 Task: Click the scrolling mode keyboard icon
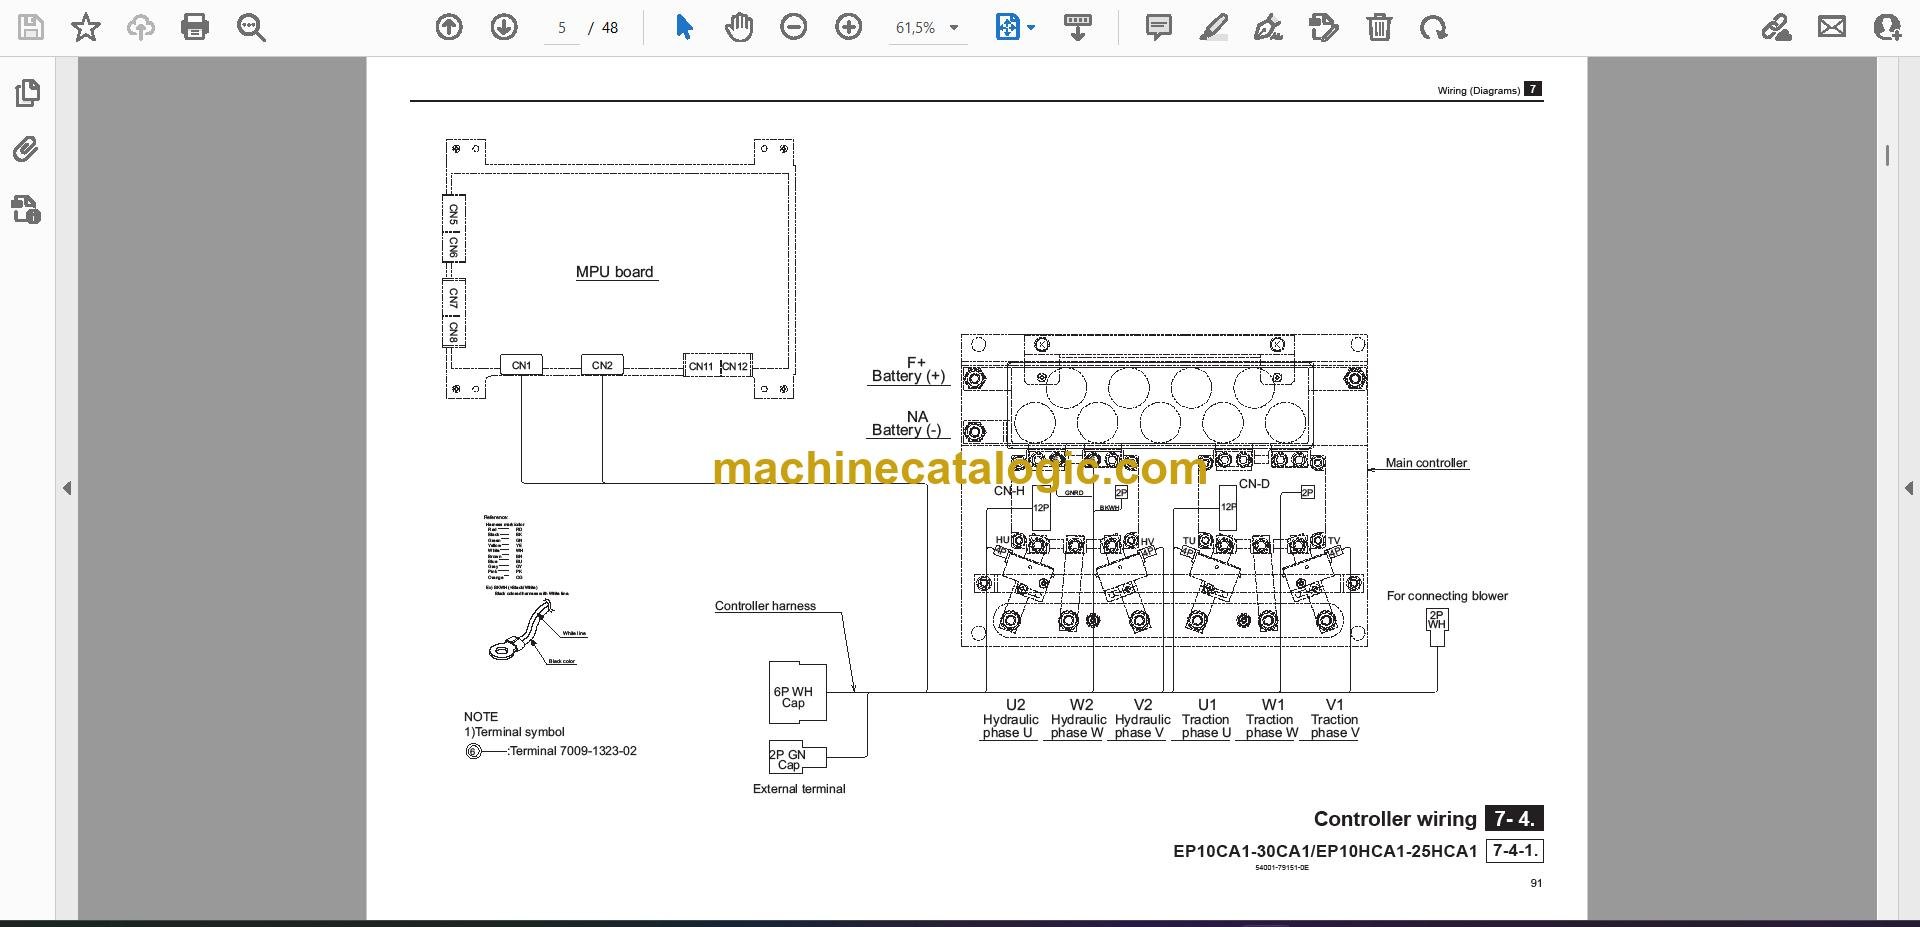coord(1078,27)
